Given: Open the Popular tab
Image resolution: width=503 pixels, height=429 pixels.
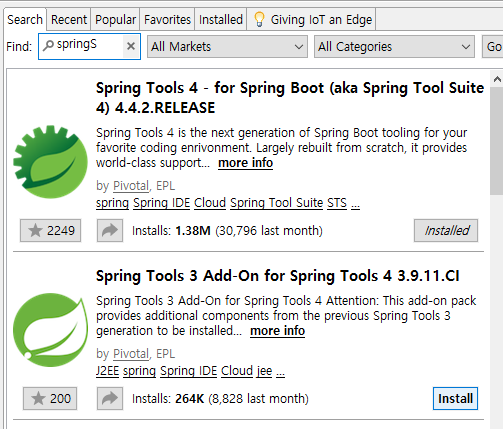Looking at the screenshot, I should (115, 19).
